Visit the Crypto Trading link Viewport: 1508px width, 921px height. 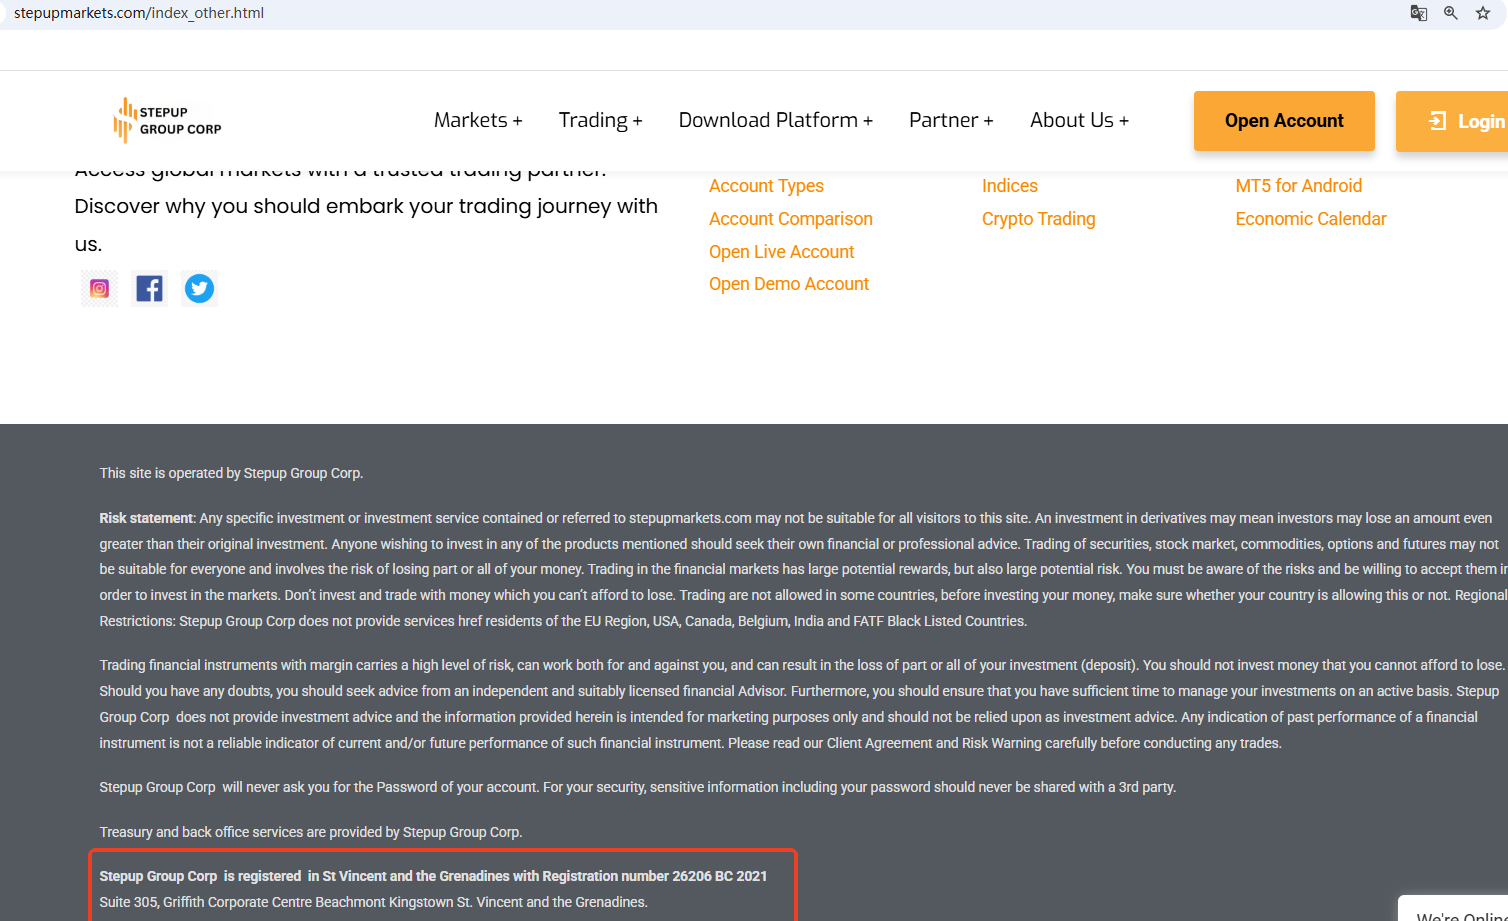1038,219
